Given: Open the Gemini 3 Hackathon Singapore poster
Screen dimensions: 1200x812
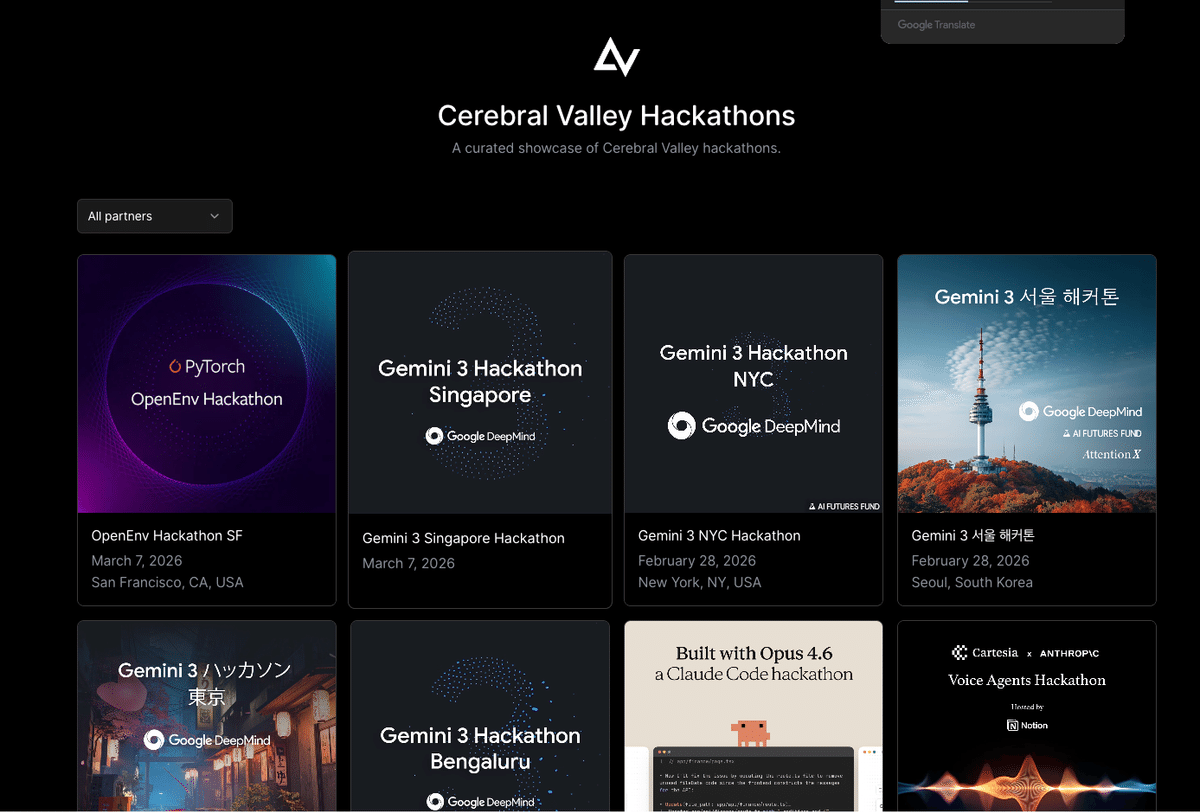Looking at the screenshot, I should [x=480, y=383].
